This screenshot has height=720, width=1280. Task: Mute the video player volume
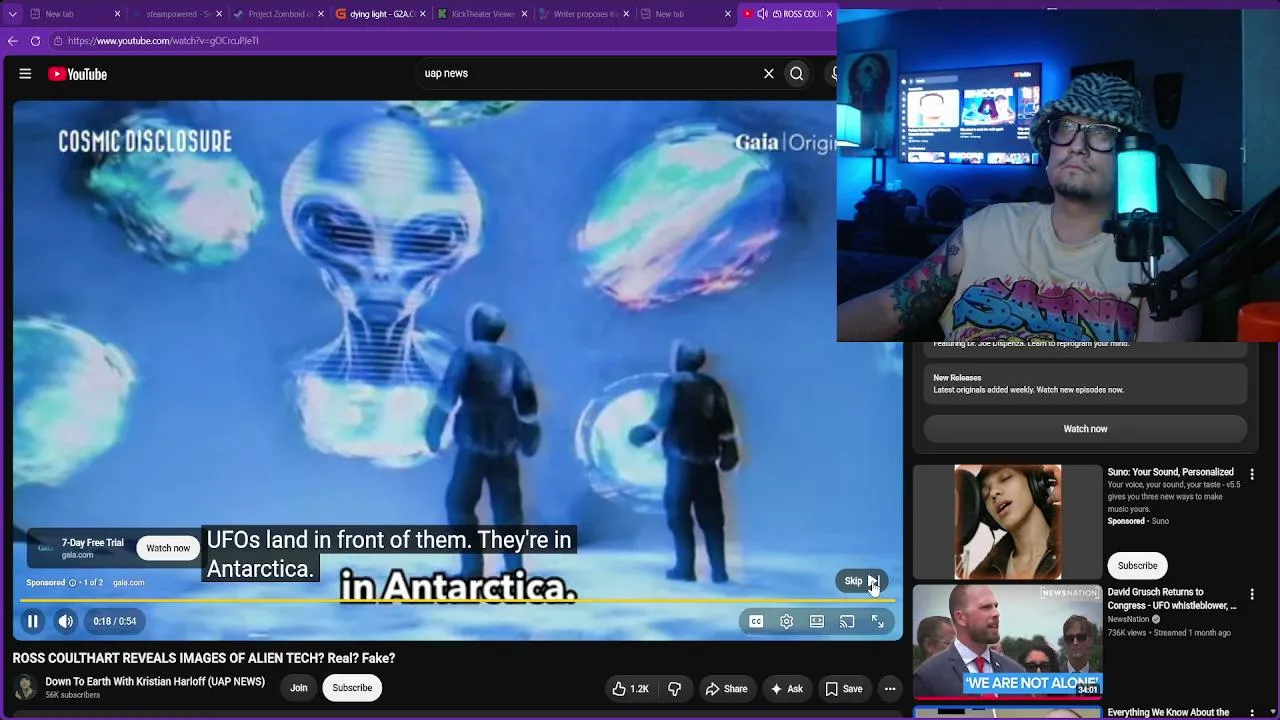tap(65, 621)
